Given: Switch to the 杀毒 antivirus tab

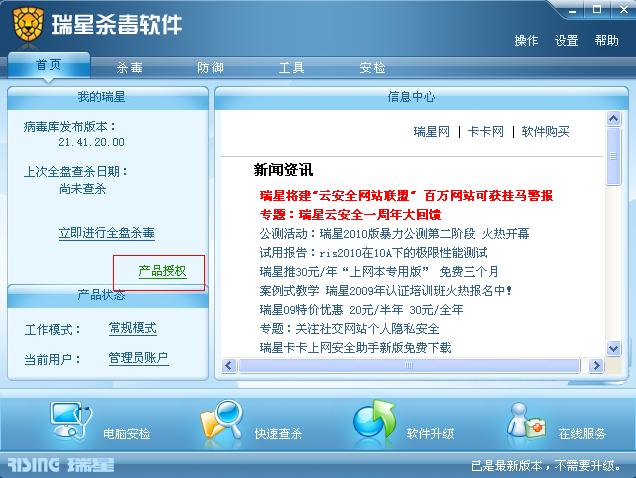Looking at the screenshot, I should pyautogui.click(x=129, y=67).
